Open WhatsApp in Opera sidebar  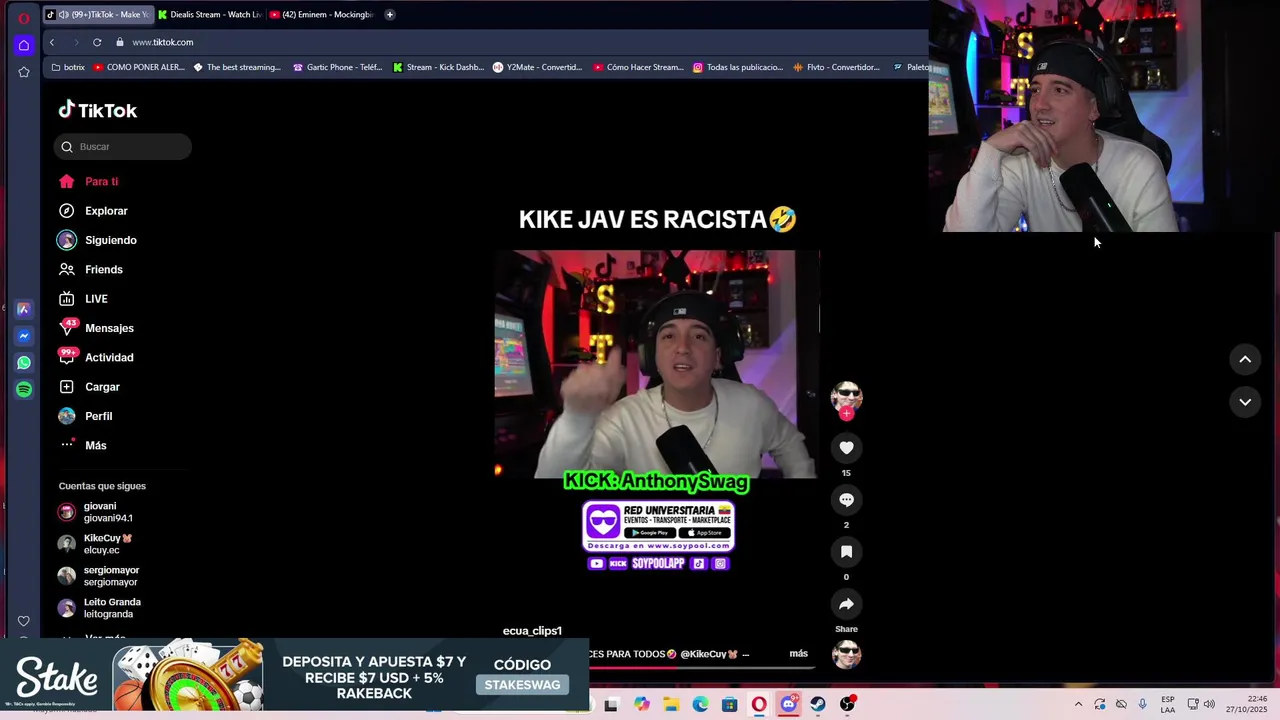coord(24,363)
